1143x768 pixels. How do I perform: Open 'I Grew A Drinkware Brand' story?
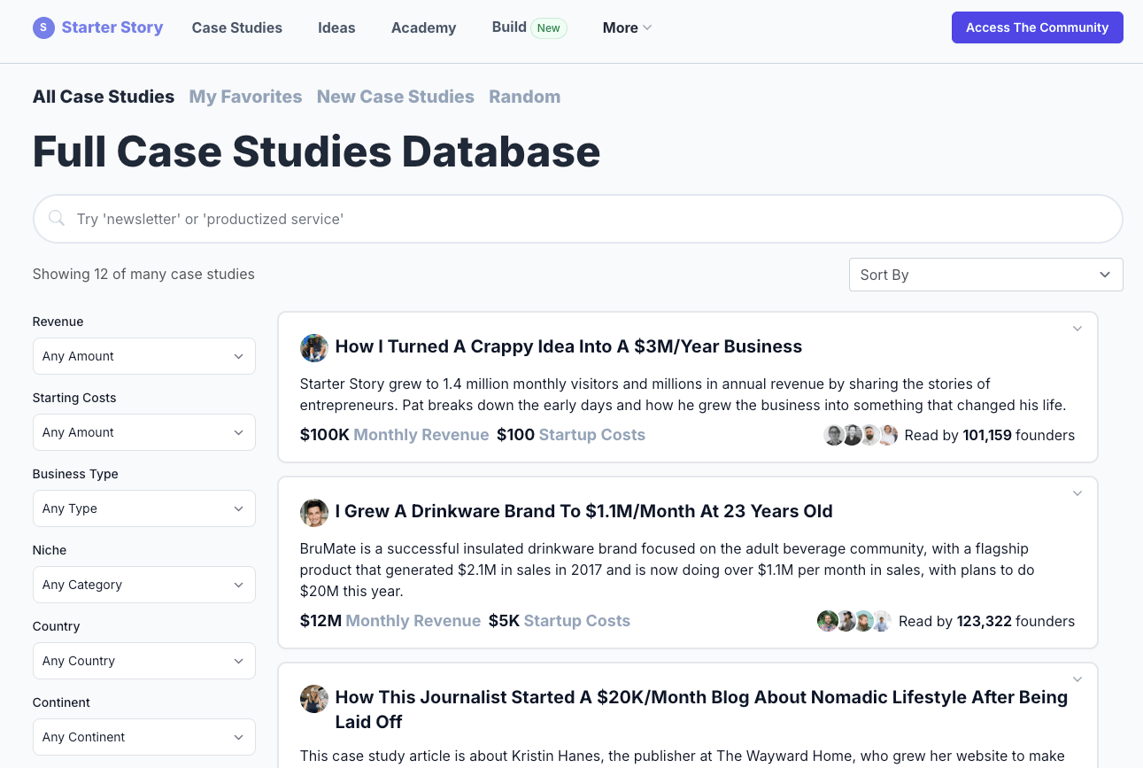tap(584, 512)
